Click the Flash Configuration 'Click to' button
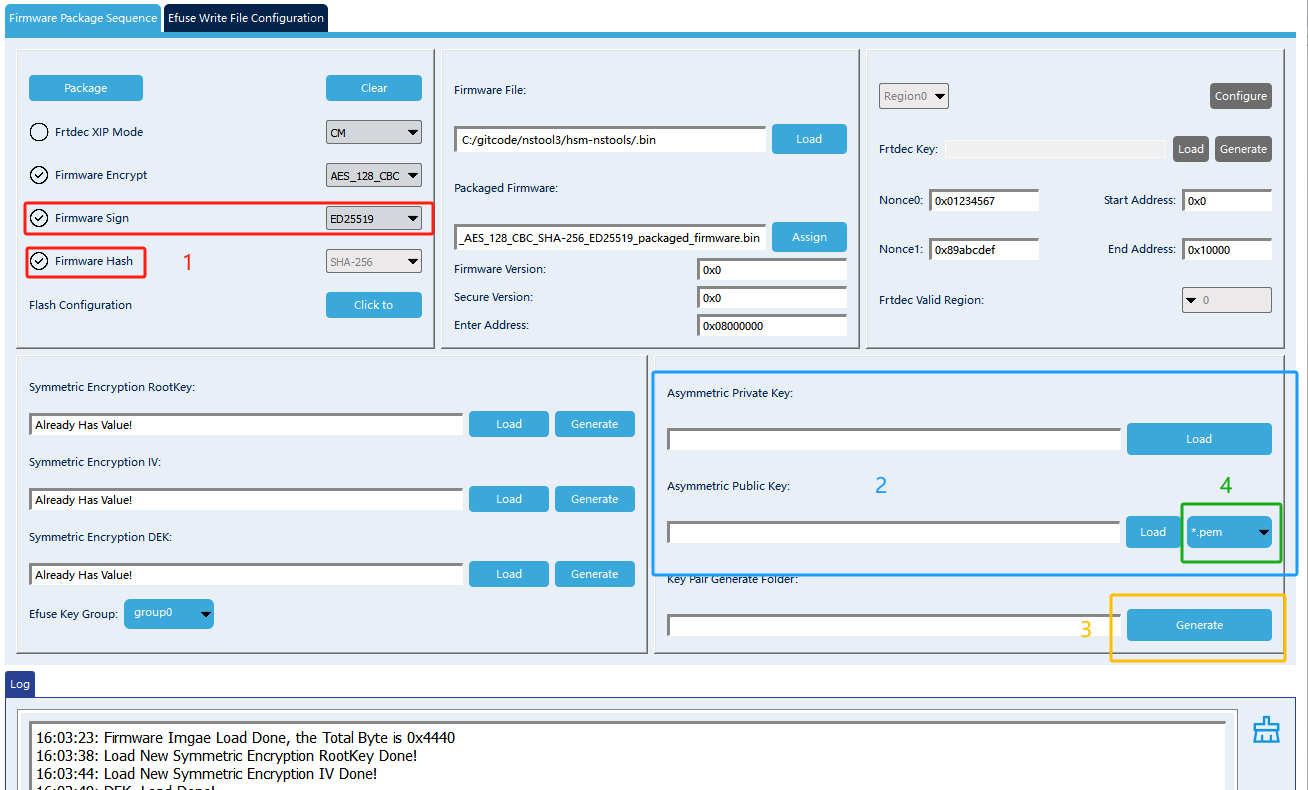Screen dimensions: 1308x790 (374, 305)
